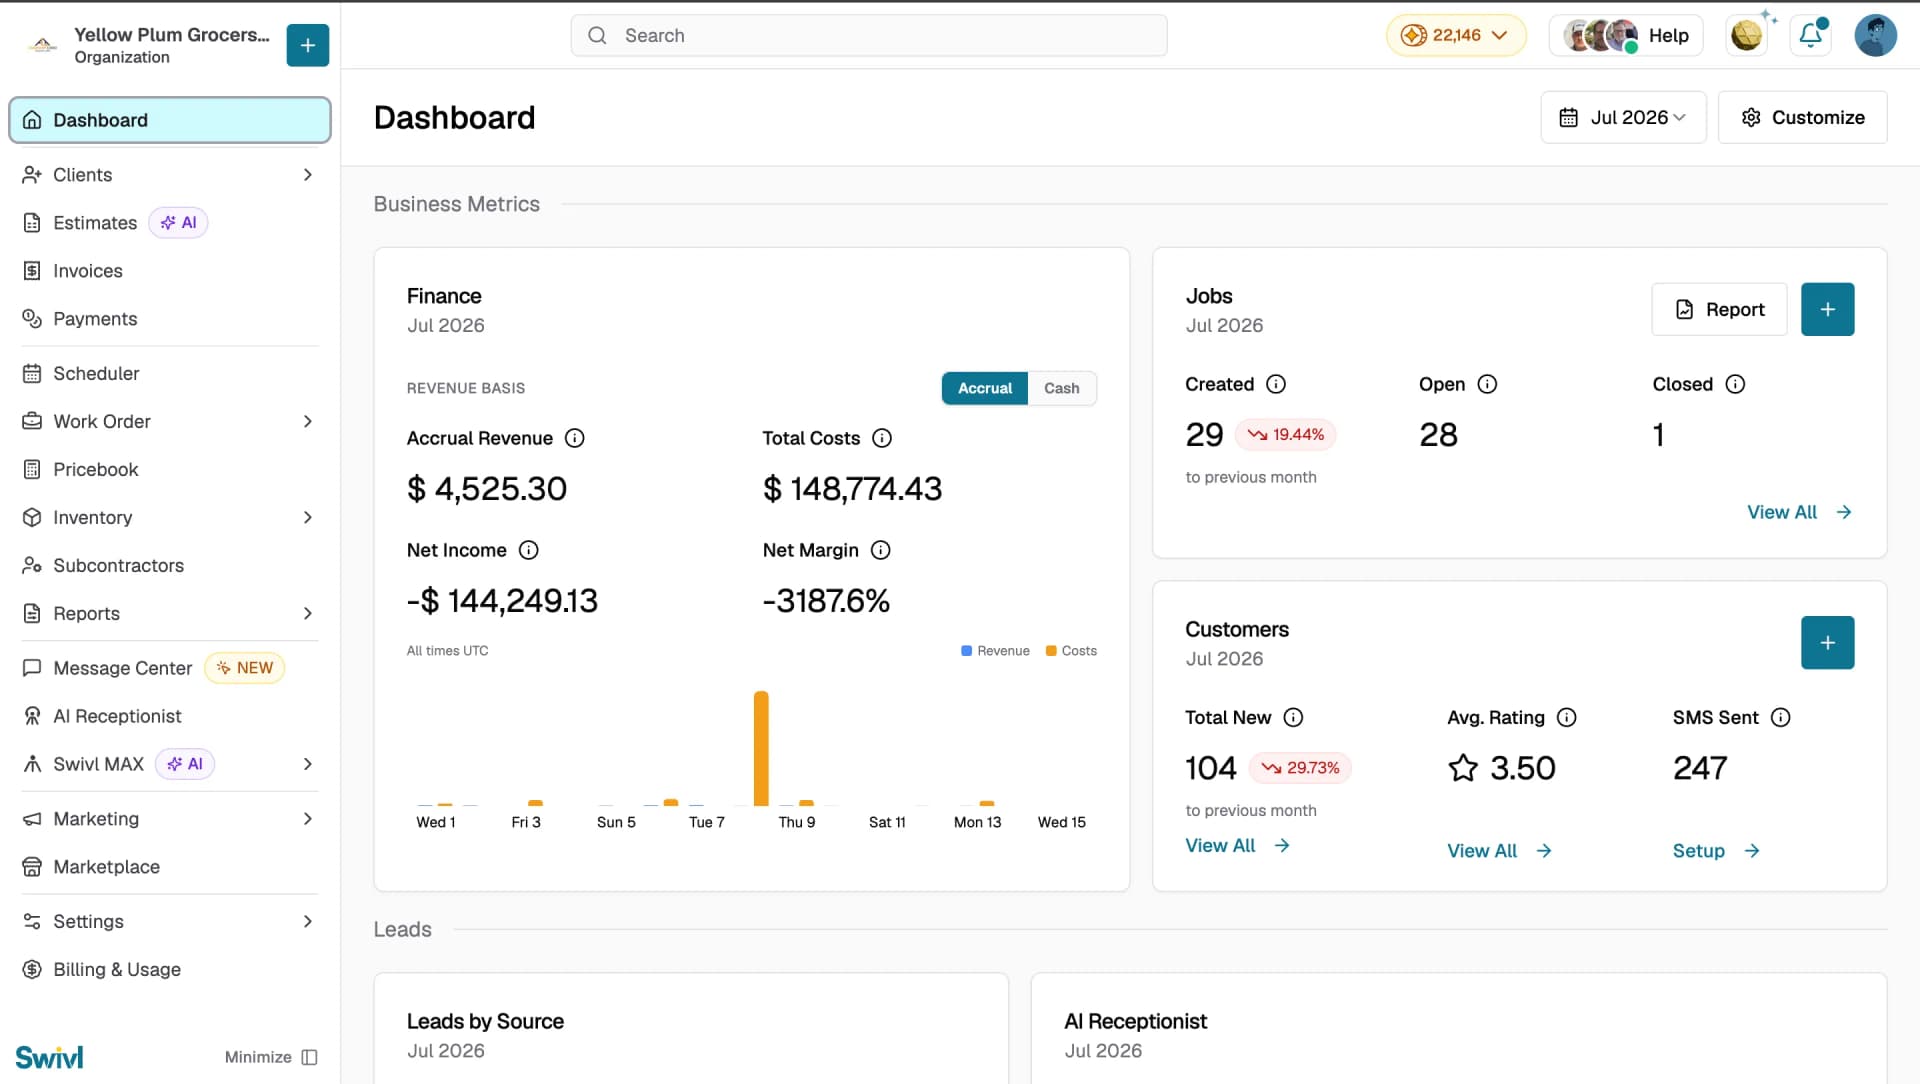Expand the Marketing submenu chevron
This screenshot has height=1084, width=1920.
pyautogui.click(x=308, y=819)
